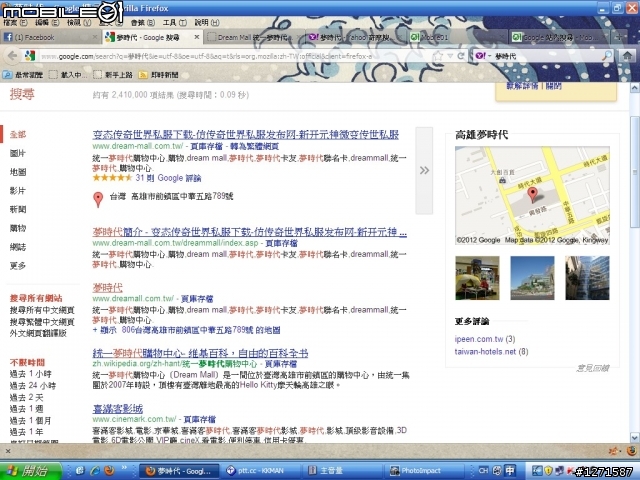Image resolution: width=640 pixels, height=480 pixels.
Task: Click the 31 則 Google 評論 link
Action: click(168, 178)
